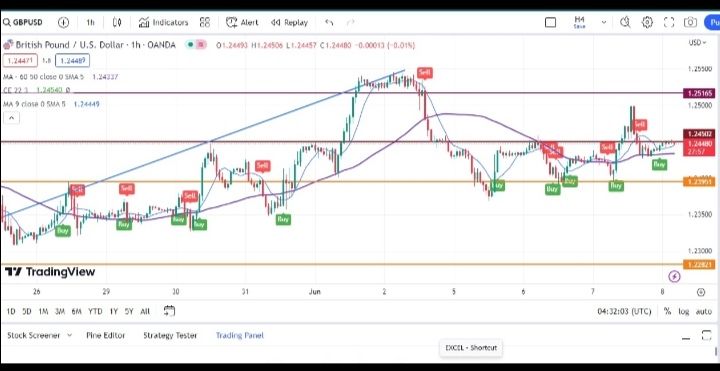The image size is (720, 371).
Task: Open the layout setup rectangle icon
Action: coord(550,22)
